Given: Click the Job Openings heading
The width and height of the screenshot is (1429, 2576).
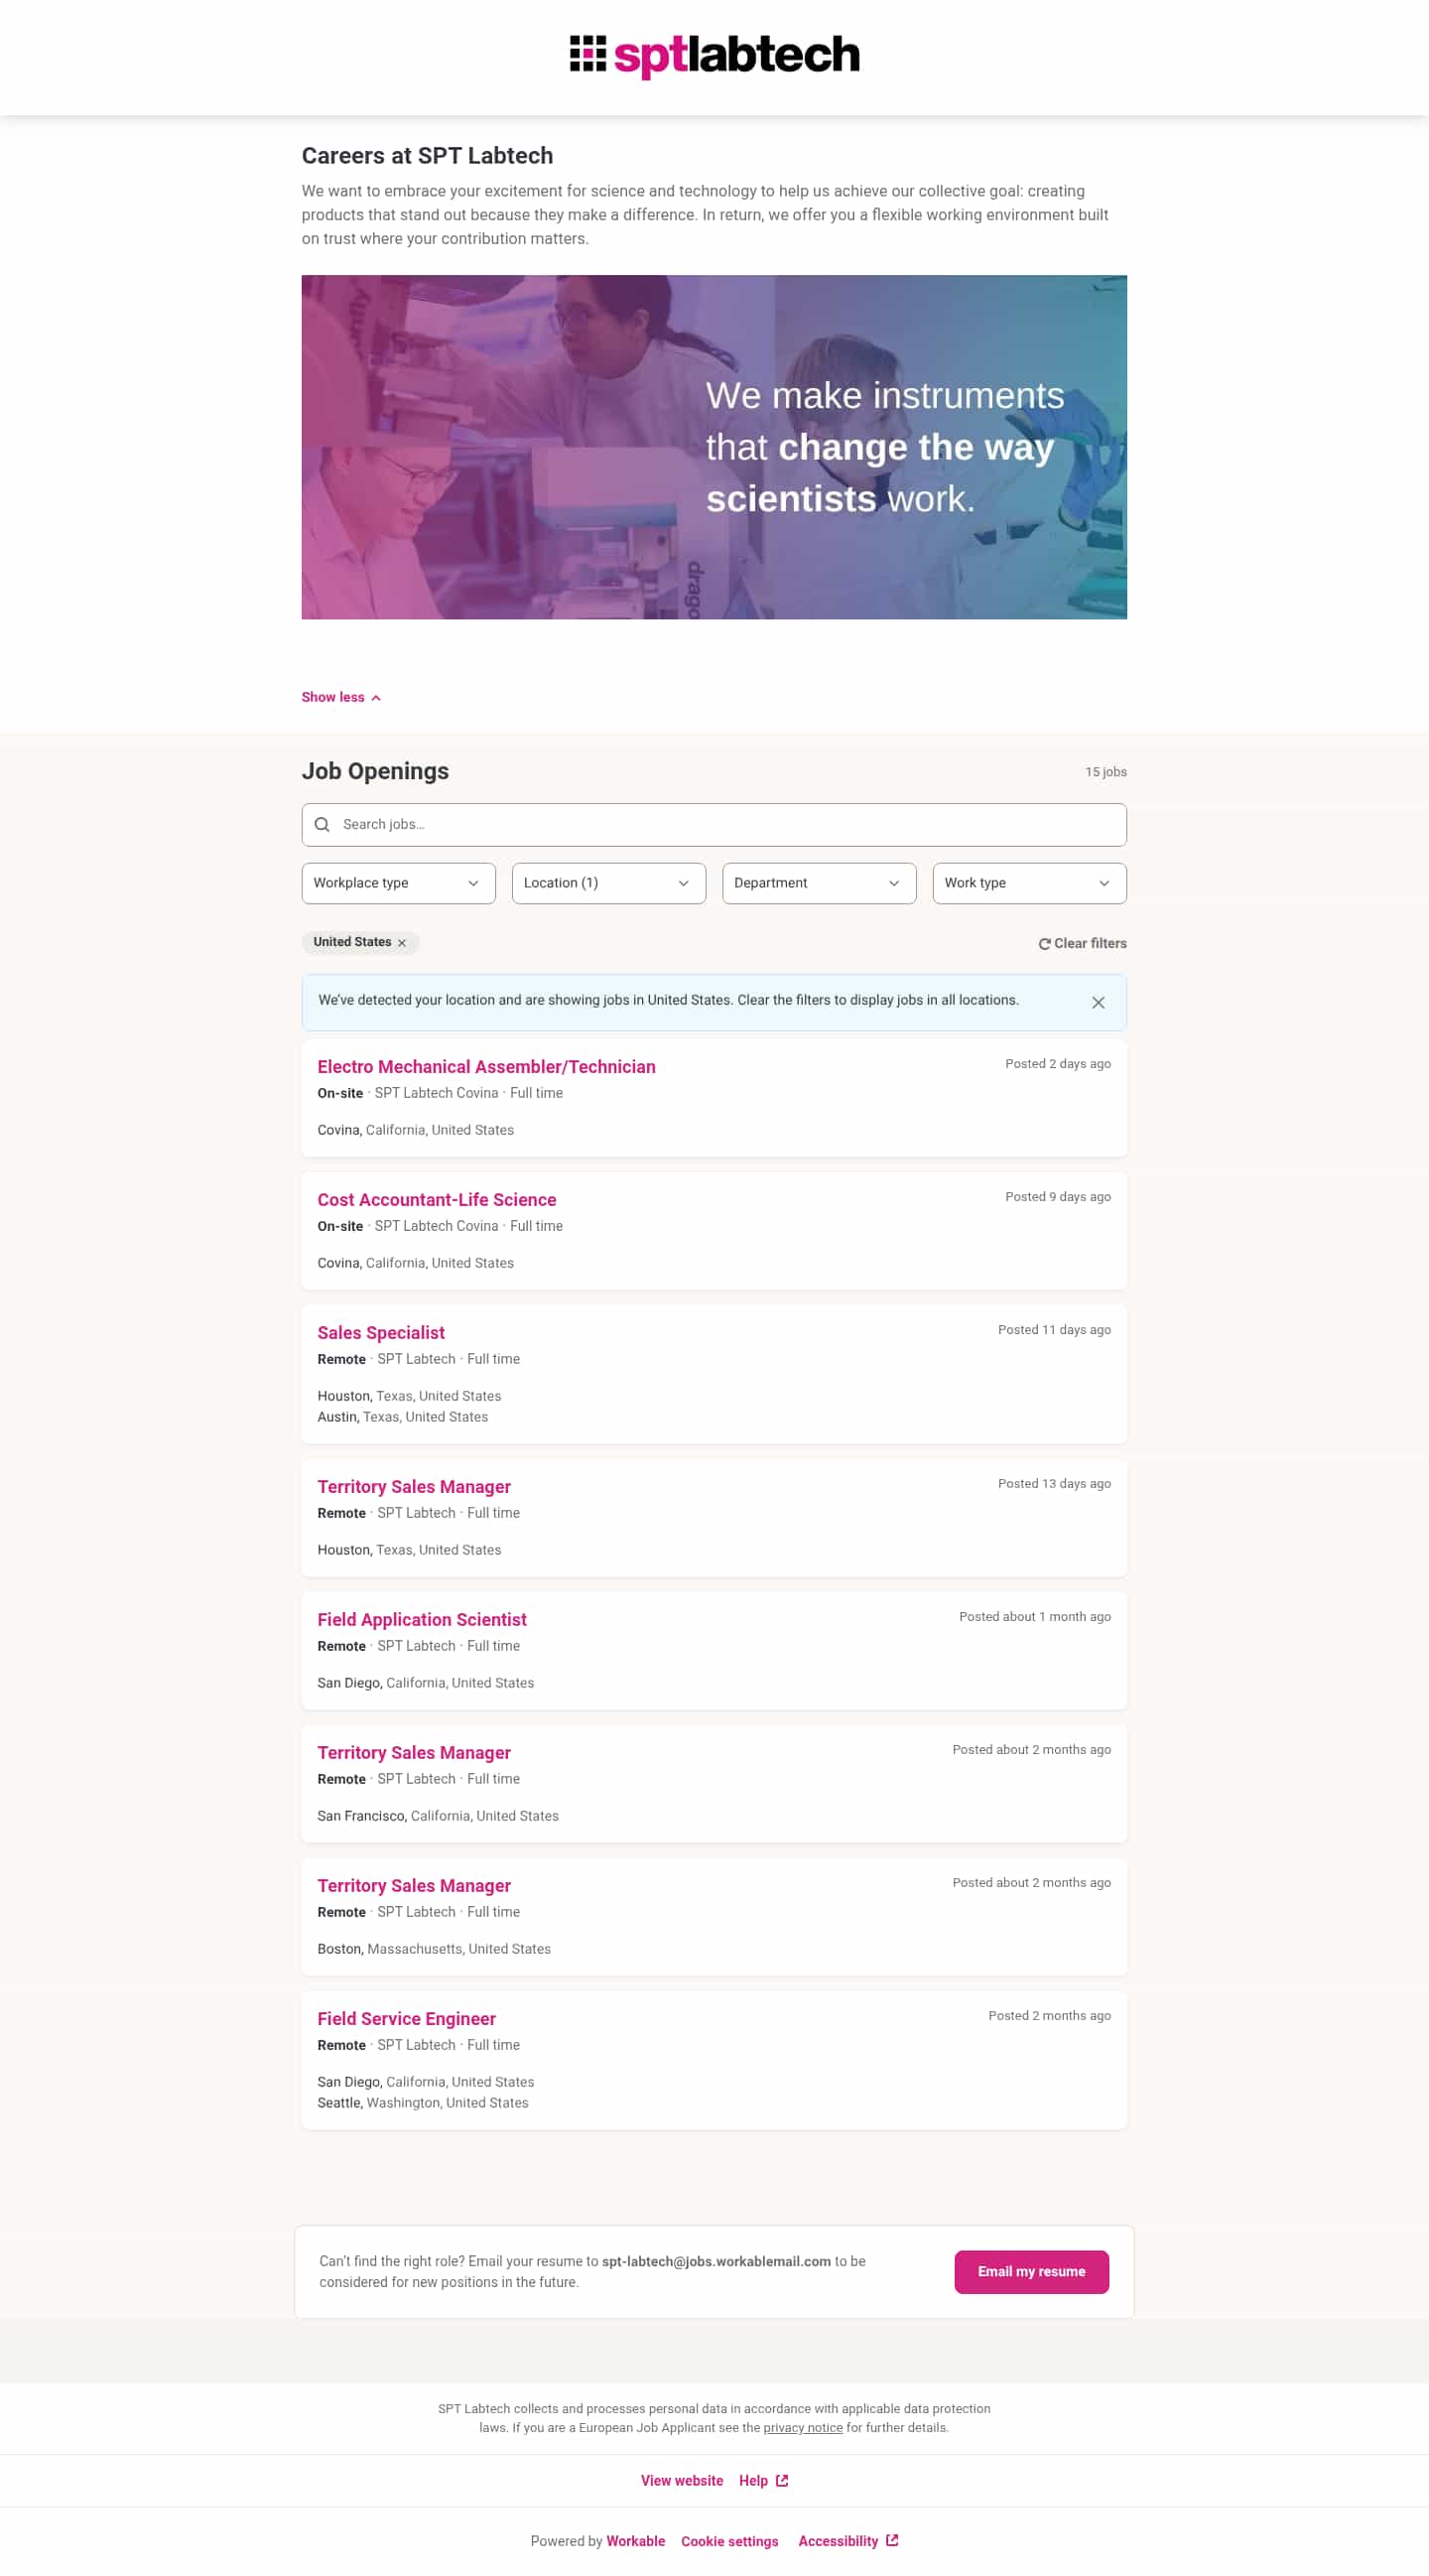Looking at the screenshot, I should tap(375, 771).
